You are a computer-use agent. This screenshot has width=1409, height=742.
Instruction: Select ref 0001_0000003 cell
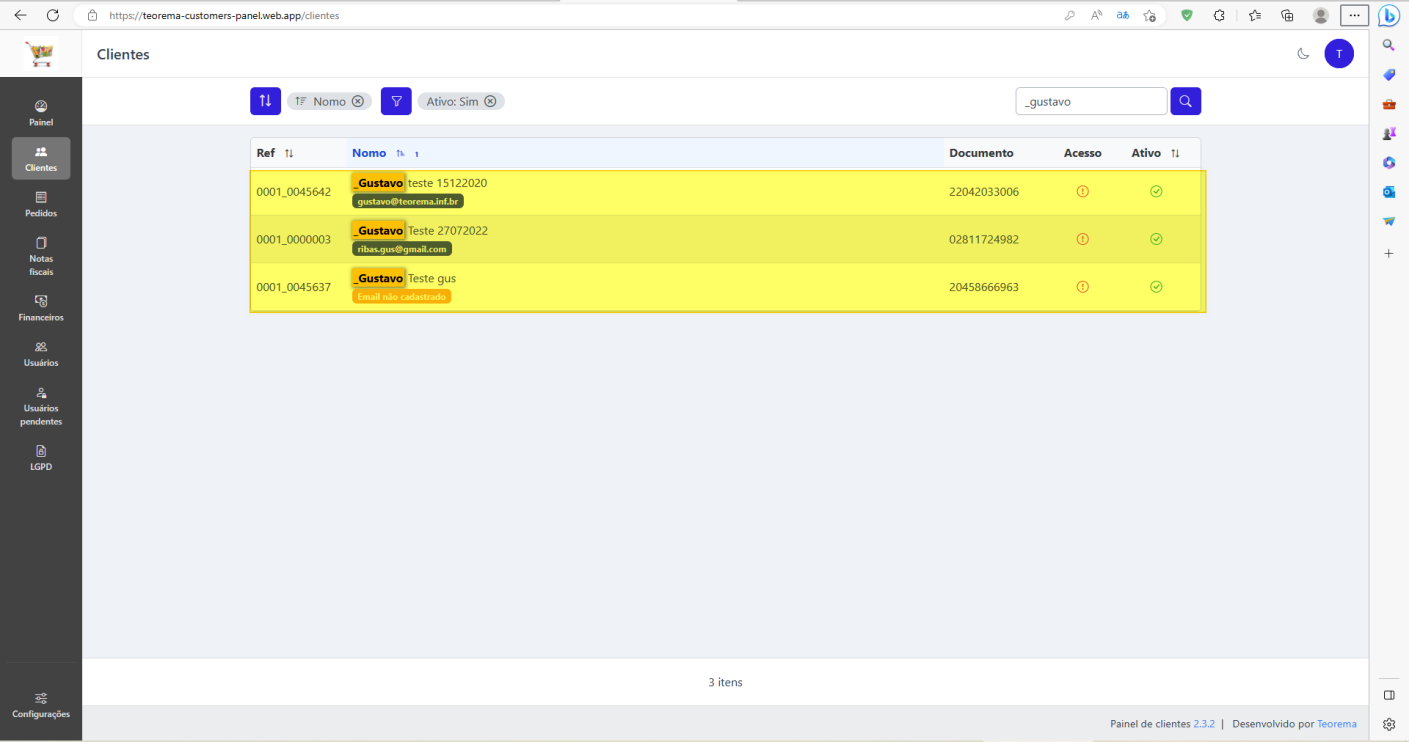(x=293, y=240)
